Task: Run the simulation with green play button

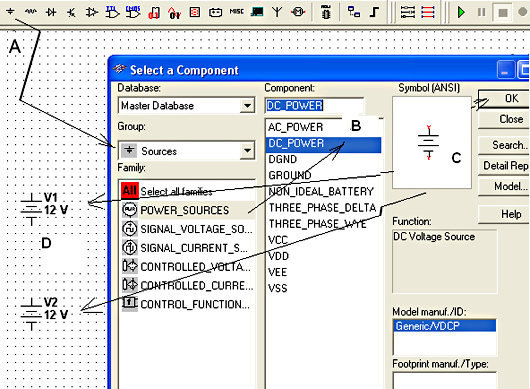Action: pyautogui.click(x=461, y=13)
